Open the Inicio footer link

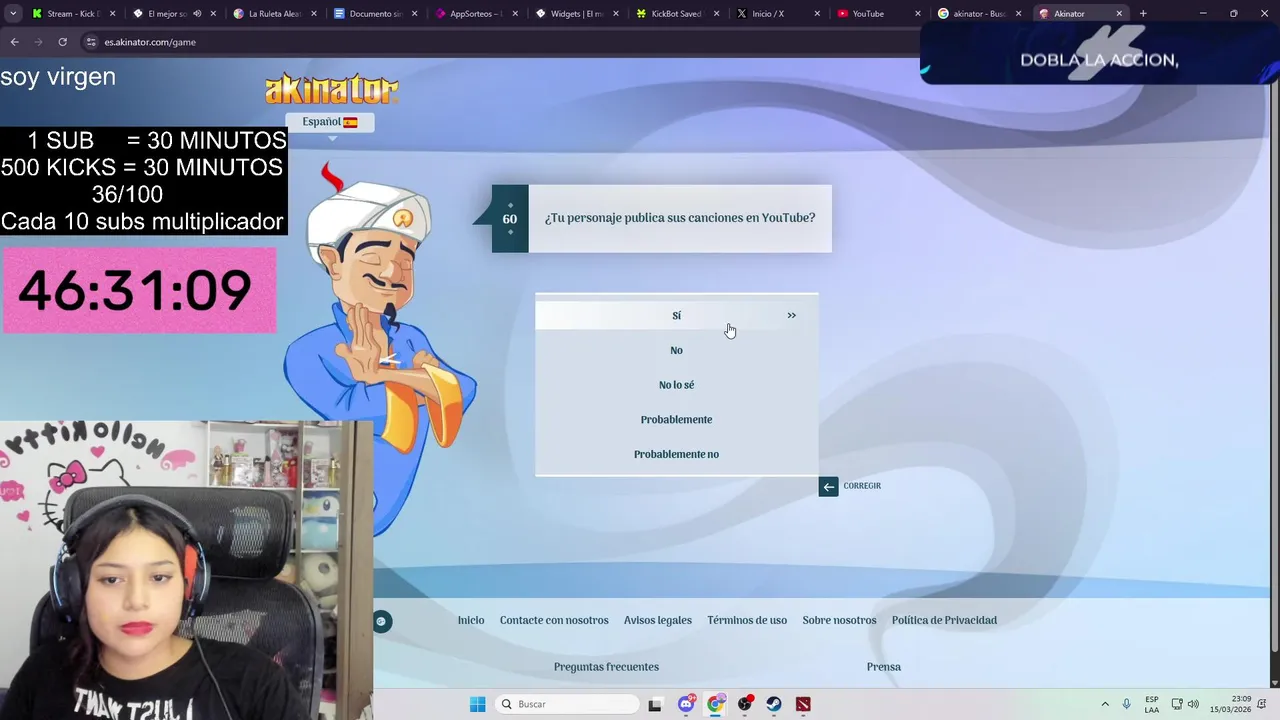(471, 620)
